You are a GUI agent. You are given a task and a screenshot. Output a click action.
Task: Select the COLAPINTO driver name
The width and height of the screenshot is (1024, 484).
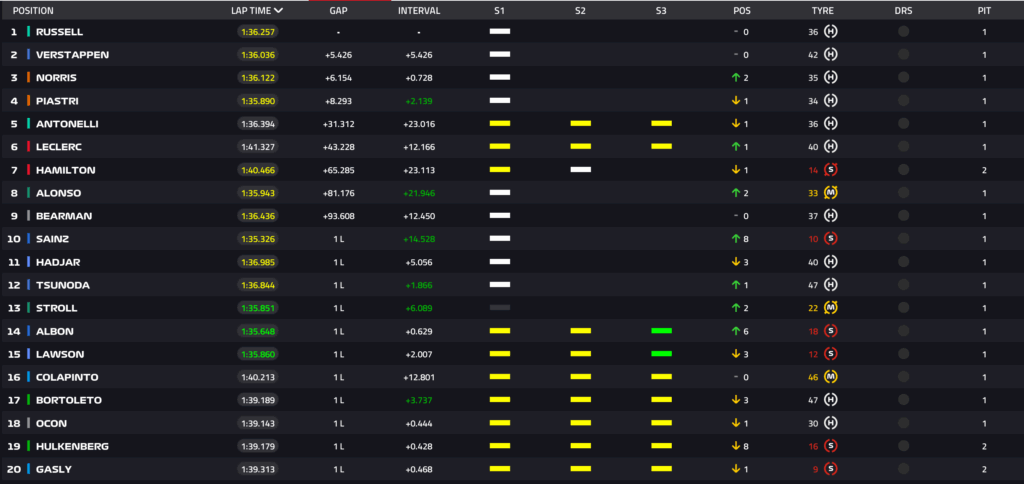[x=67, y=377]
